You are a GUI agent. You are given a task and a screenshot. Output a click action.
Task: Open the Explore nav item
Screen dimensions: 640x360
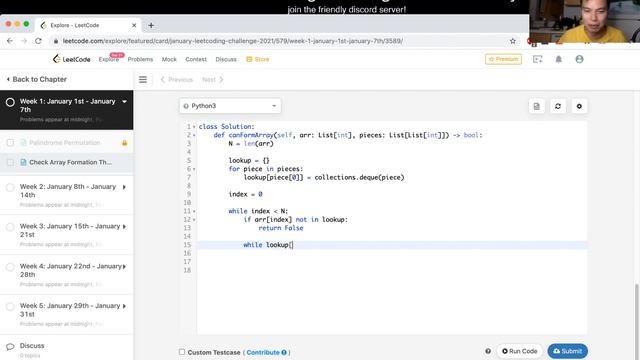109,59
